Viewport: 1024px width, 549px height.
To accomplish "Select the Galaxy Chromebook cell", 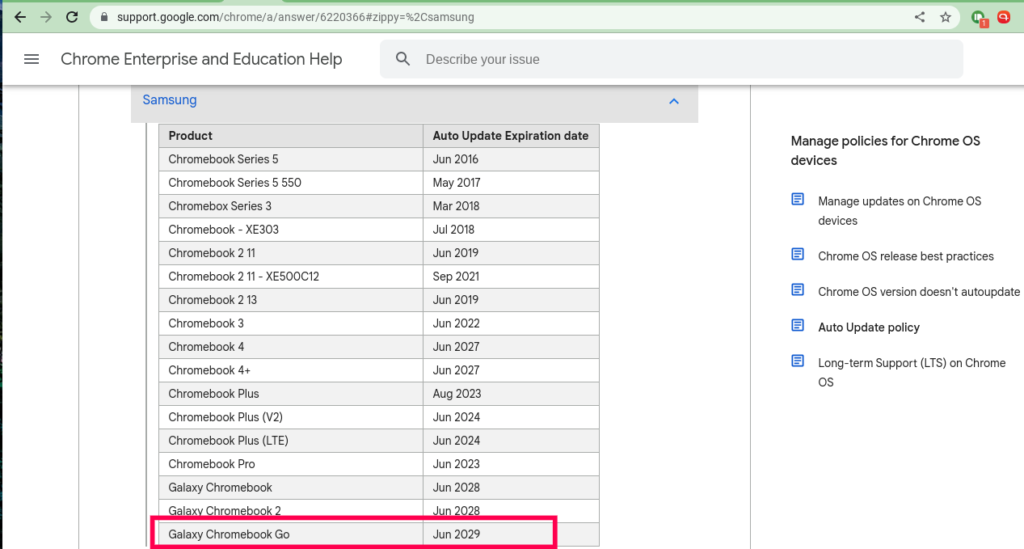I will pyautogui.click(x=291, y=488).
